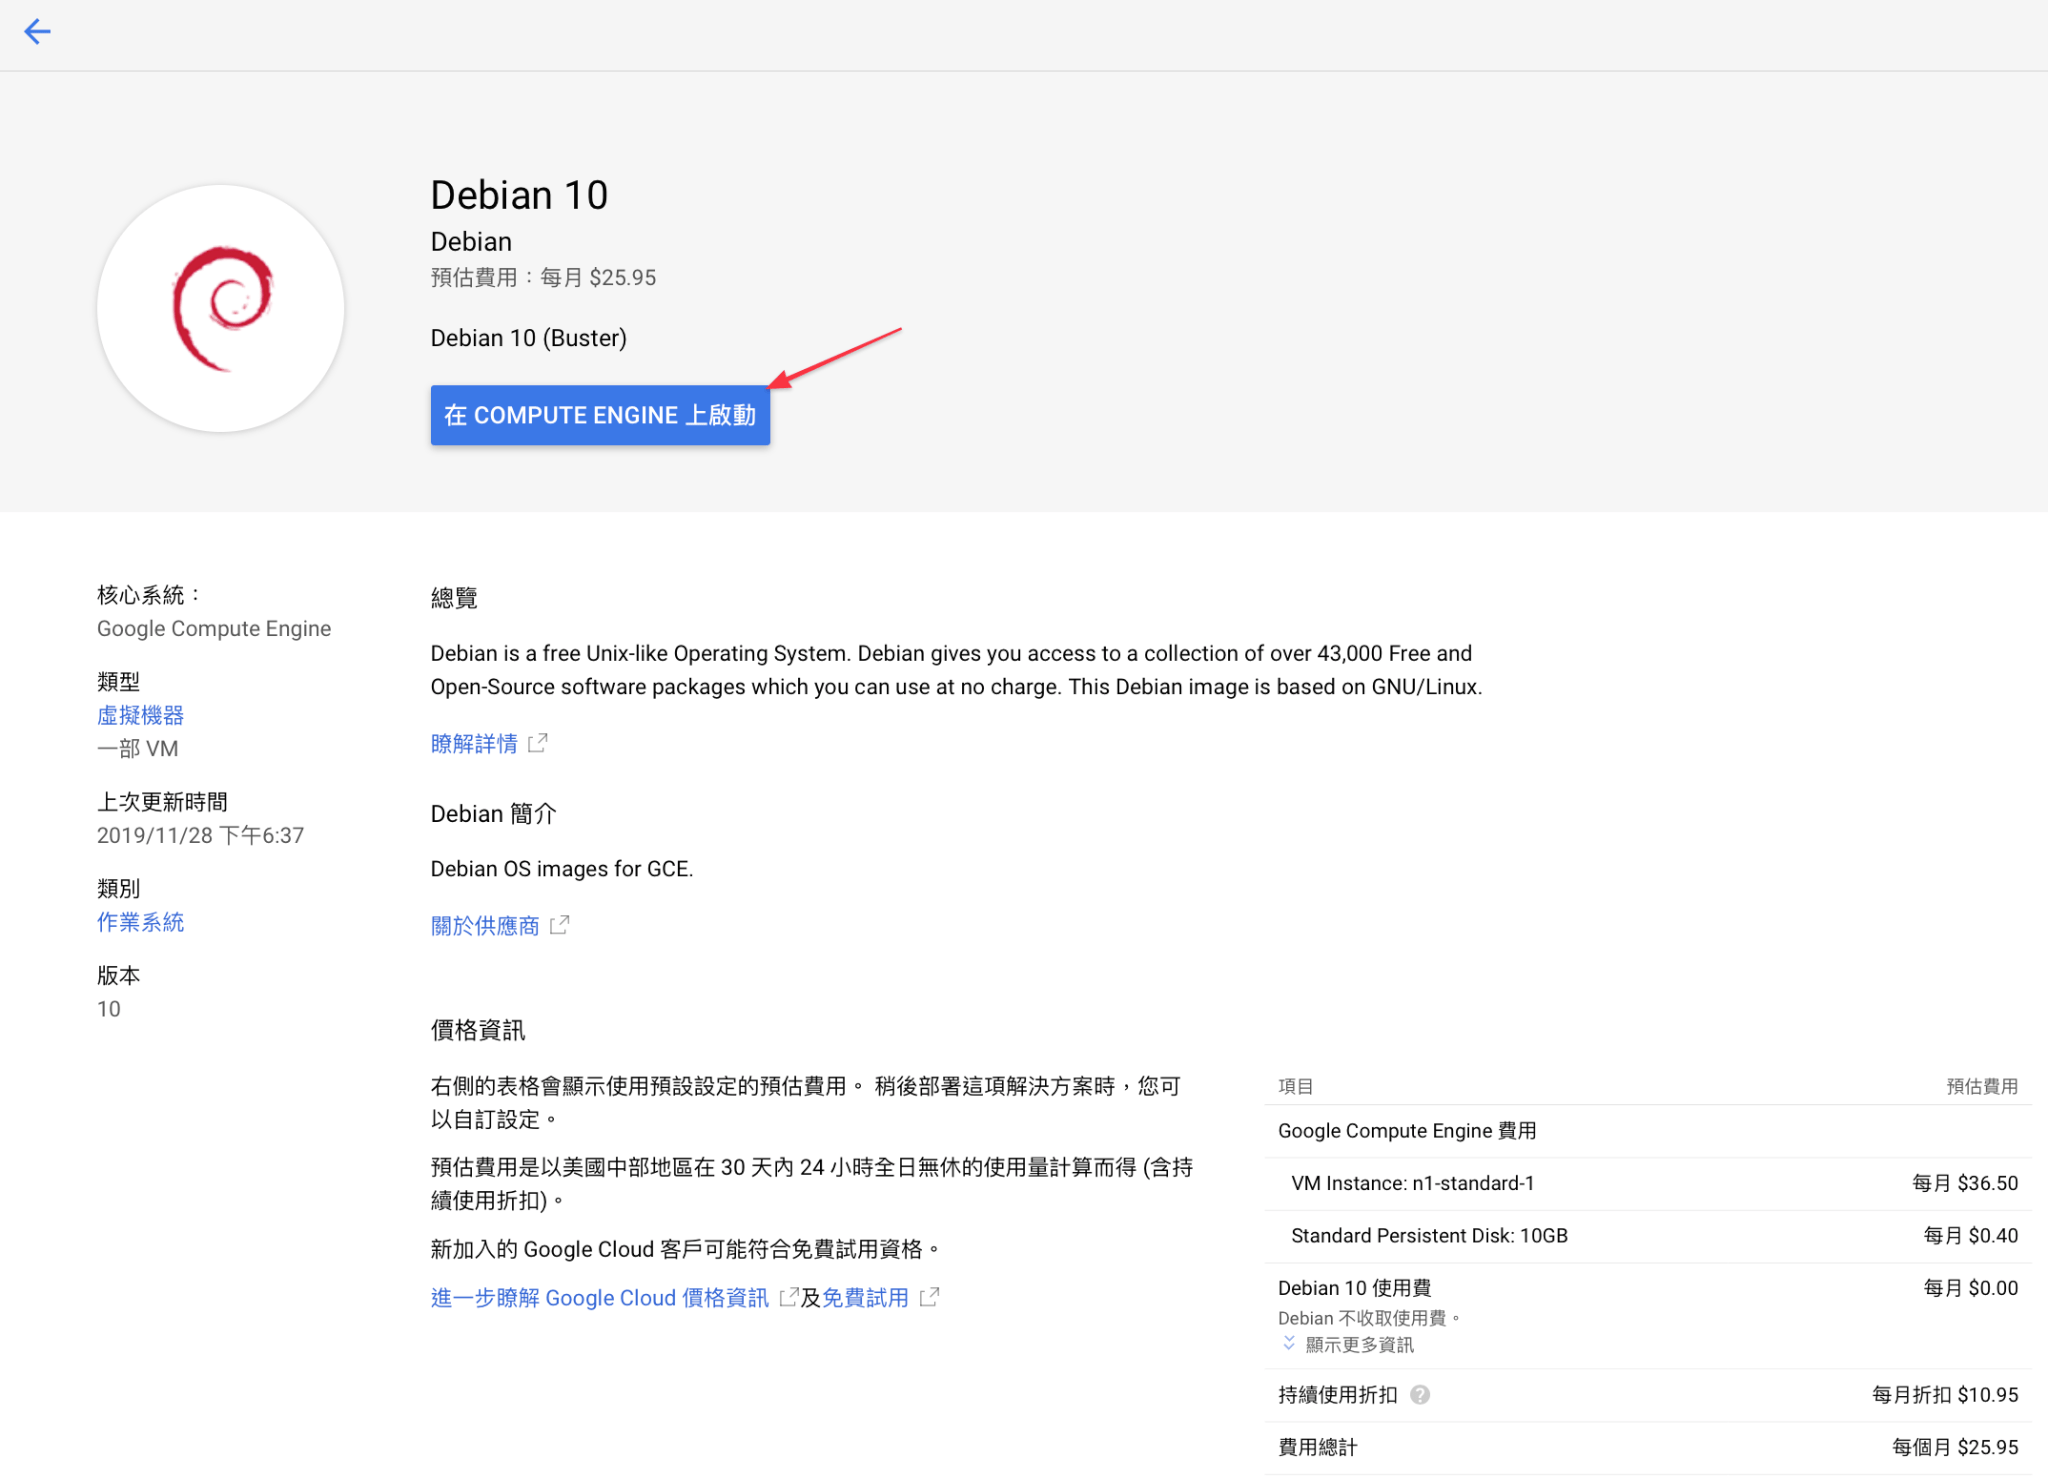Click Google Compute Engine 費用 table header
The height and width of the screenshot is (1479, 2048).
pos(1407,1131)
